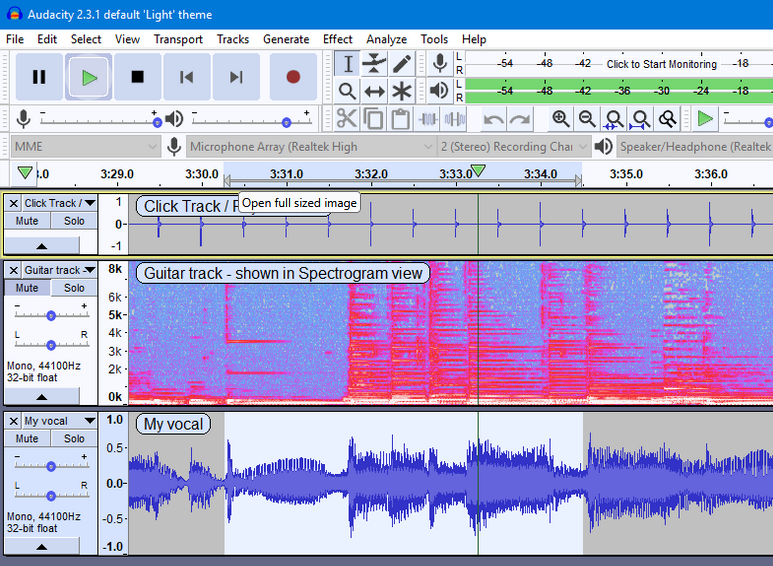Select the Time Shift tool

click(x=374, y=91)
